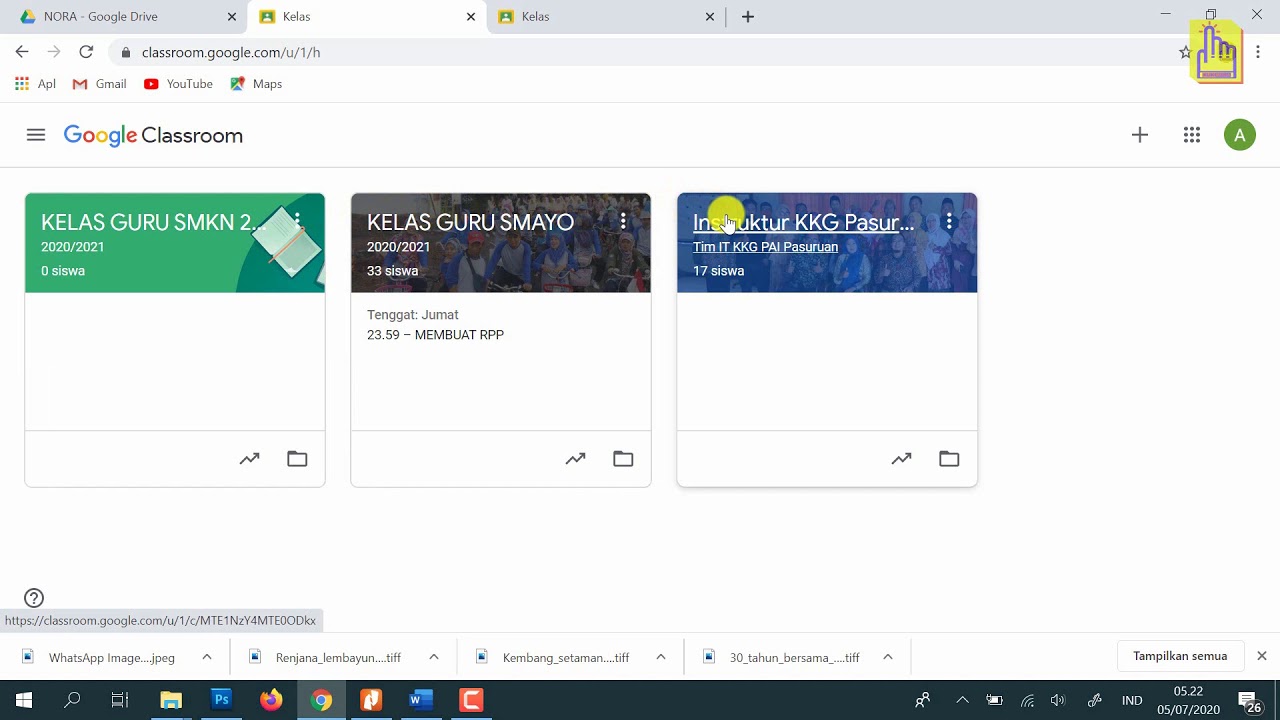The image size is (1280, 720).
Task: Click the help question mark icon
Action: (34, 598)
